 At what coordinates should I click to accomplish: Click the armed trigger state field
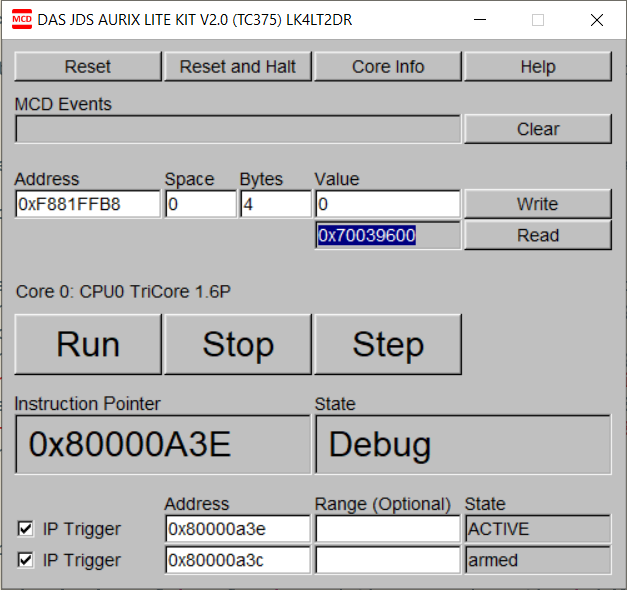tap(538, 560)
